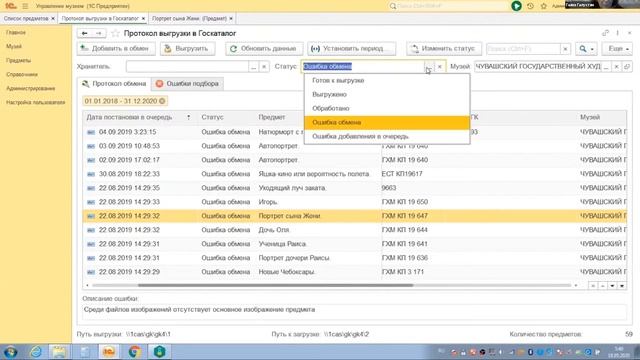
Task: Click the Установить период button
Action: 351,49
